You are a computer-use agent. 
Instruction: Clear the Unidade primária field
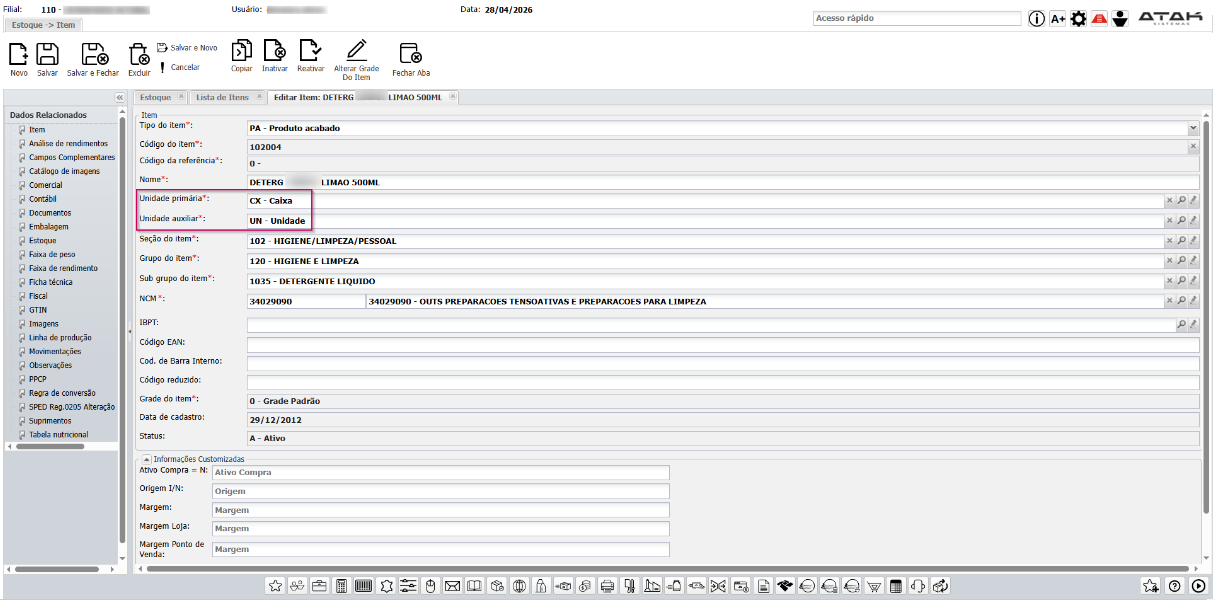pyautogui.click(x=1169, y=201)
